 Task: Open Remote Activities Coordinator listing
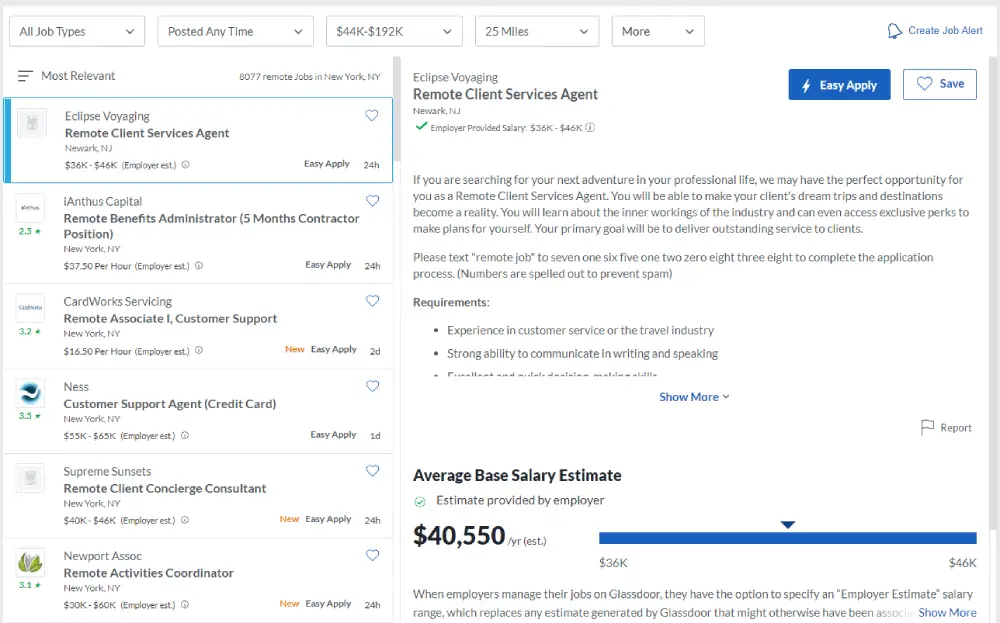point(149,573)
